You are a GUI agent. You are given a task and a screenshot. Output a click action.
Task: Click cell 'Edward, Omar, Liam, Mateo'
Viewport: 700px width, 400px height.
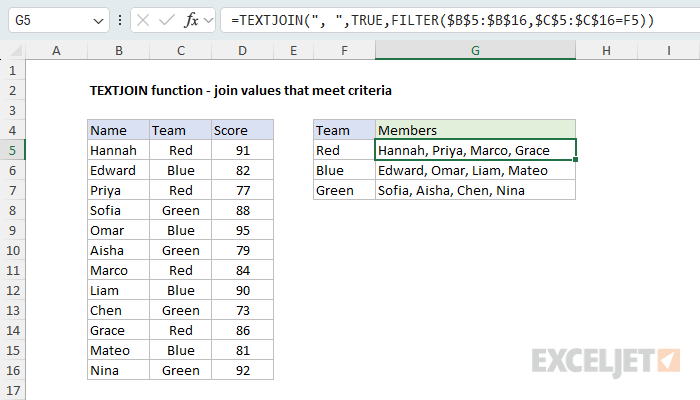pyautogui.click(x=475, y=171)
